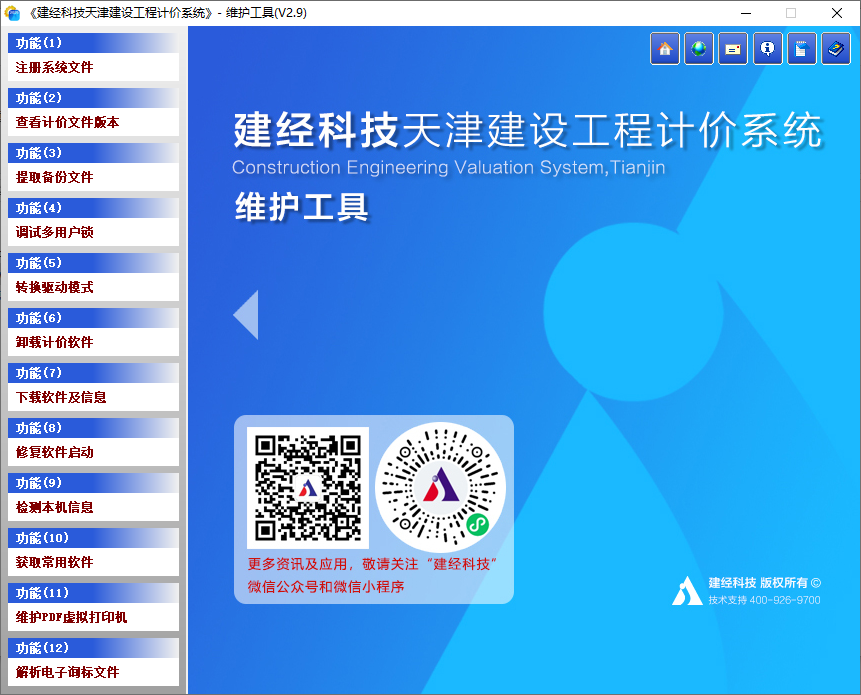
Task: Click the envelope mail icon
Action: coord(733,49)
